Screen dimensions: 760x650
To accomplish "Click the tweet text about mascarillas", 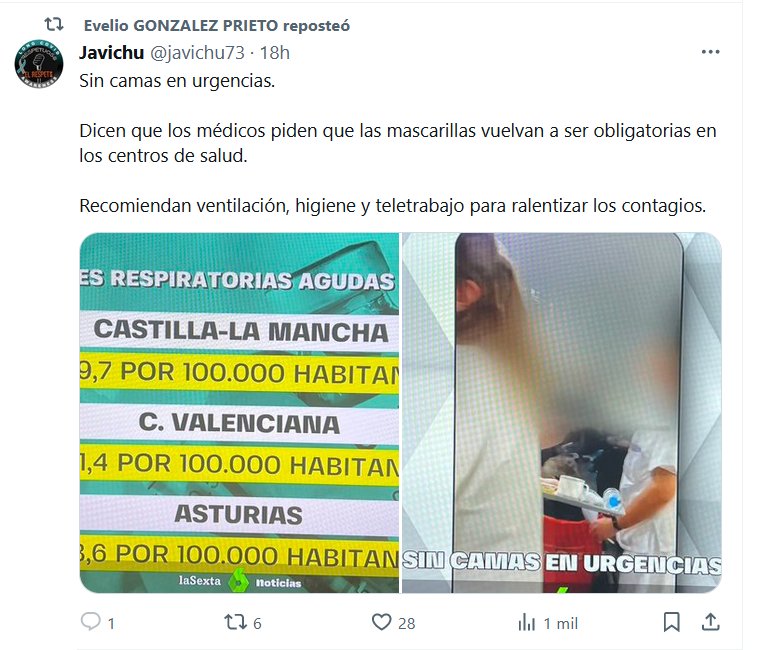I will [397, 143].
